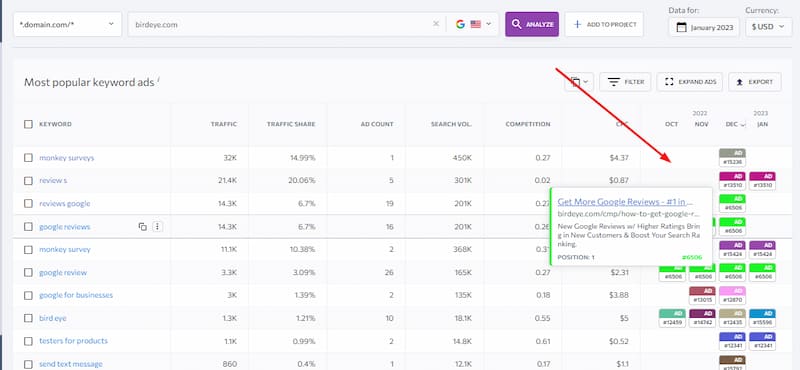
Task: Open the google for businesses keyword link
Action: [x=76, y=295]
